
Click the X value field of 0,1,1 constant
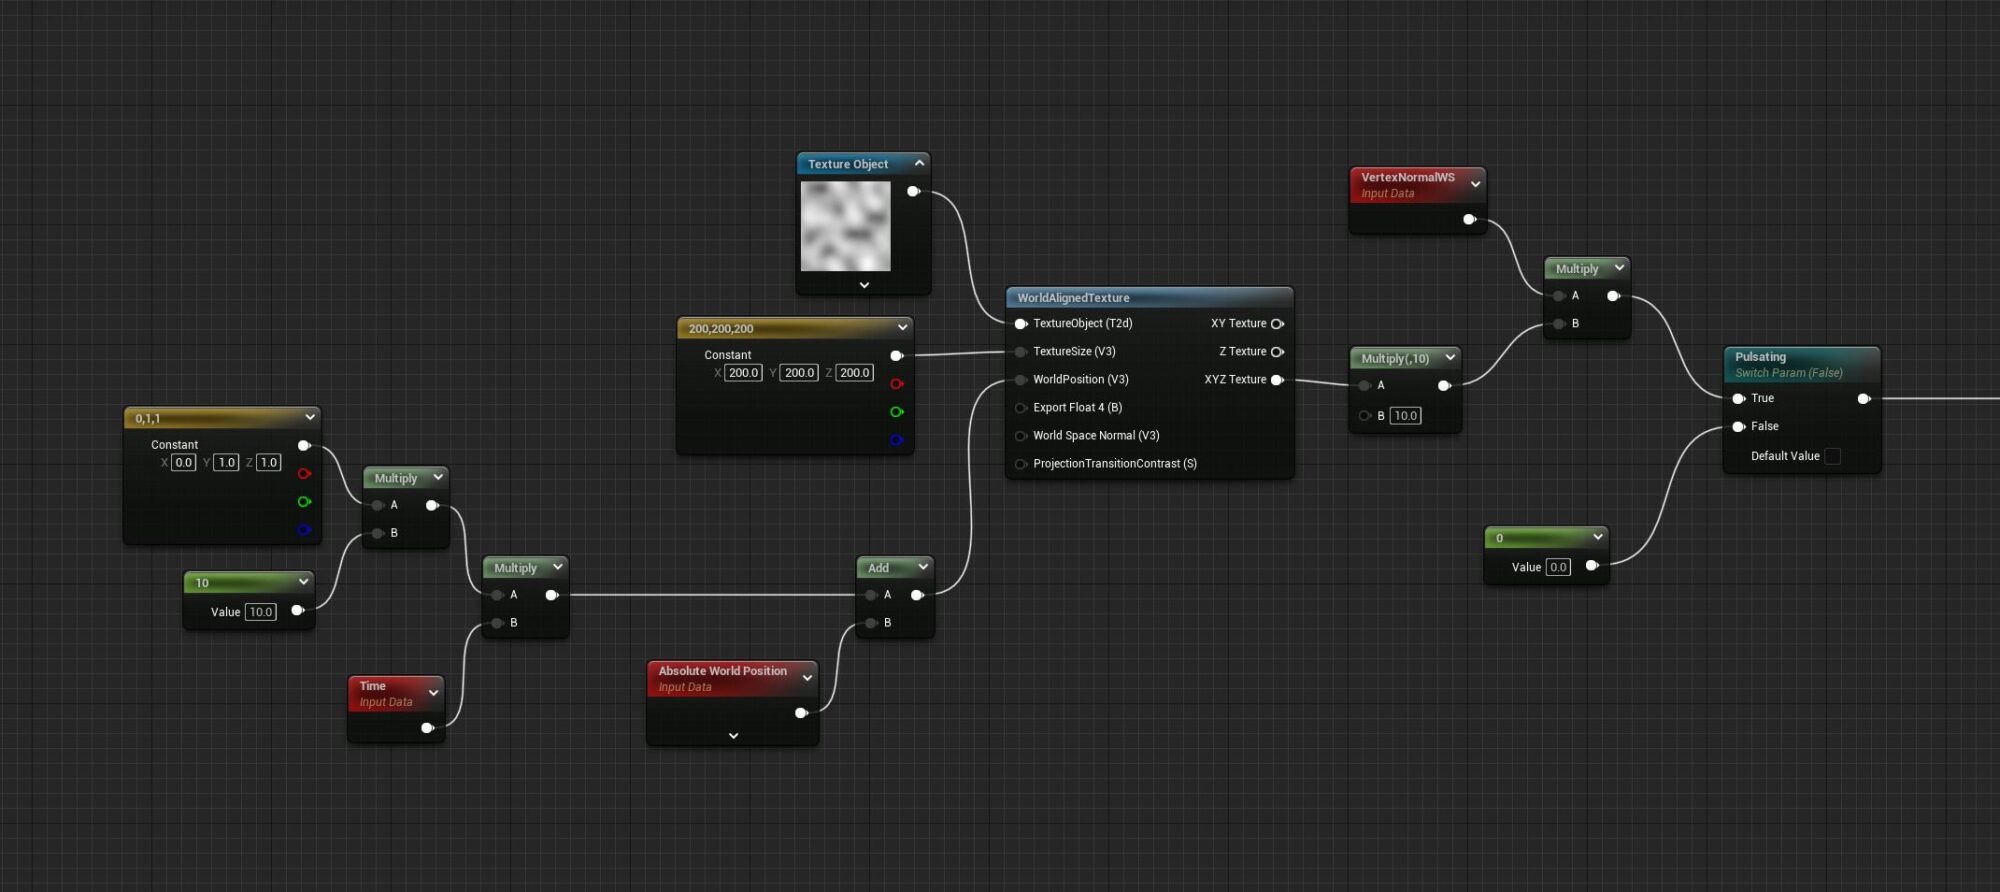(x=183, y=463)
